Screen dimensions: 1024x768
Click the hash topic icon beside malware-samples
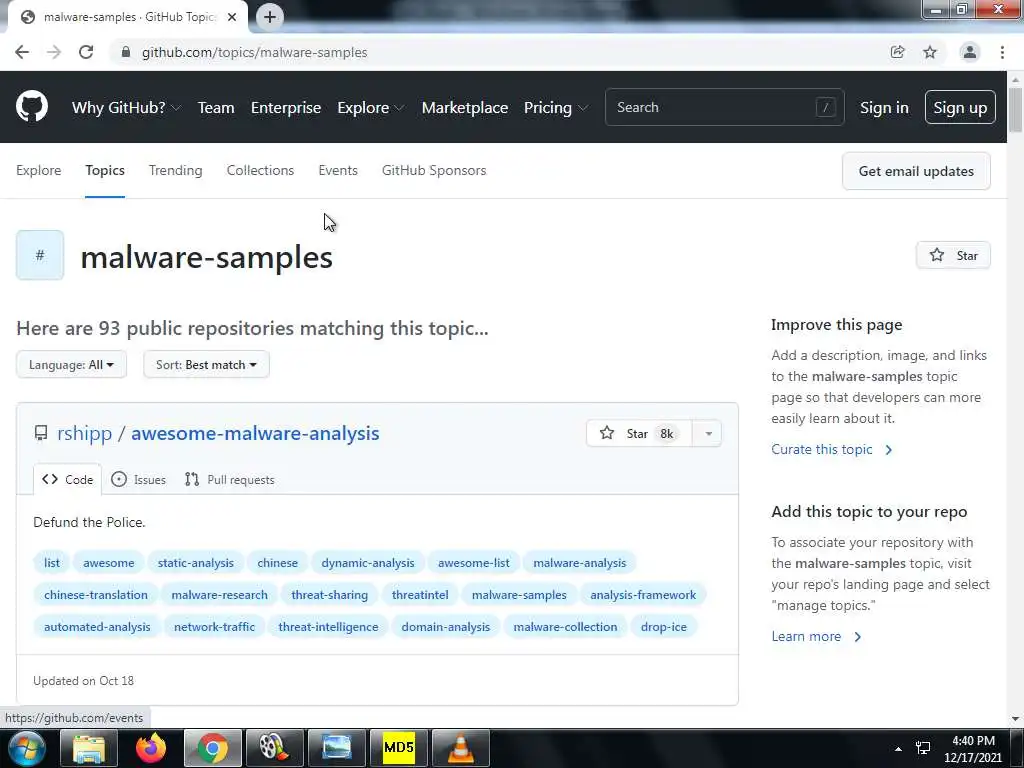(40, 255)
